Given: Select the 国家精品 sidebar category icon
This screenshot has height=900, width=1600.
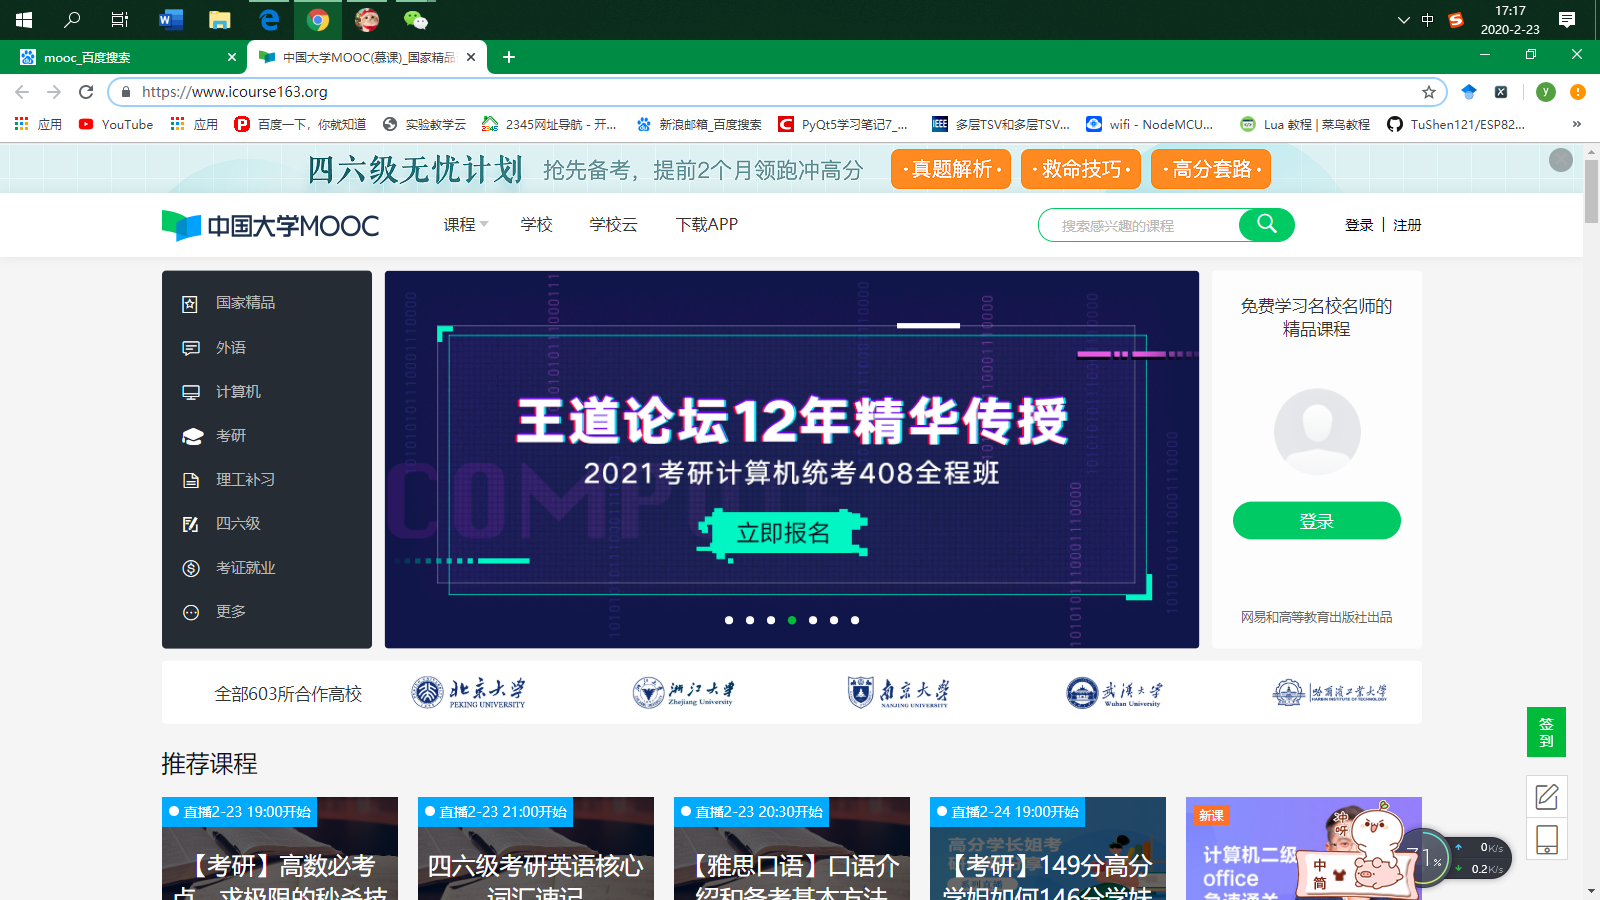Looking at the screenshot, I should (x=189, y=302).
